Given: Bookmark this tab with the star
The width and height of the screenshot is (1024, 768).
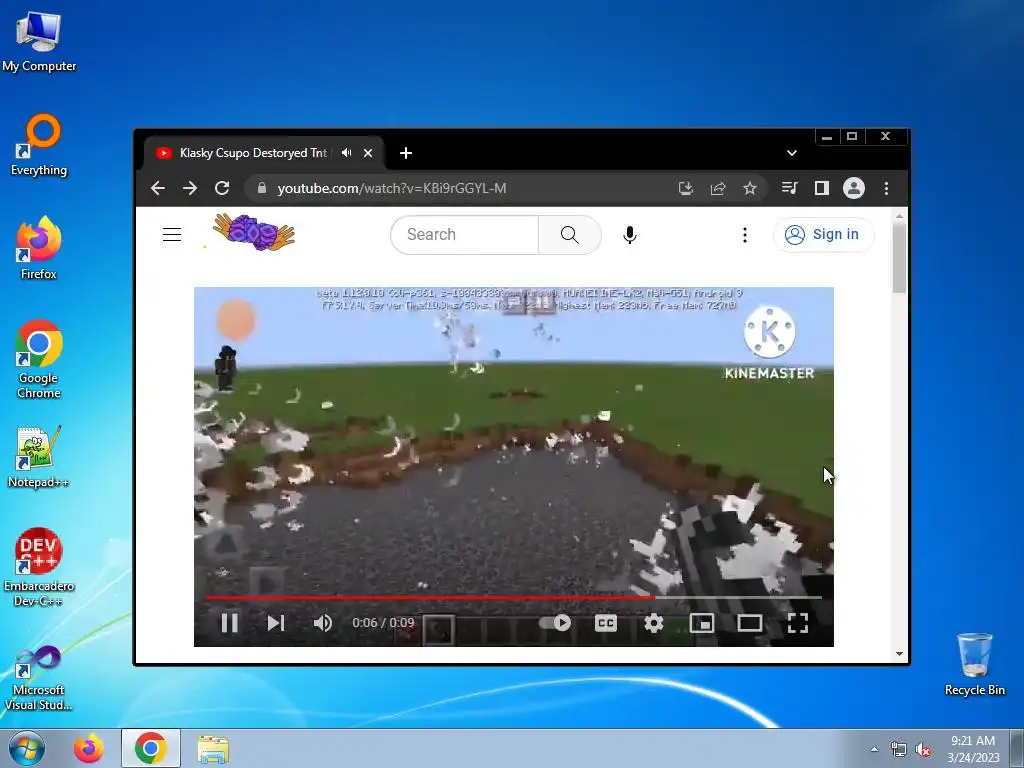Looking at the screenshot, I should [750, 188].
